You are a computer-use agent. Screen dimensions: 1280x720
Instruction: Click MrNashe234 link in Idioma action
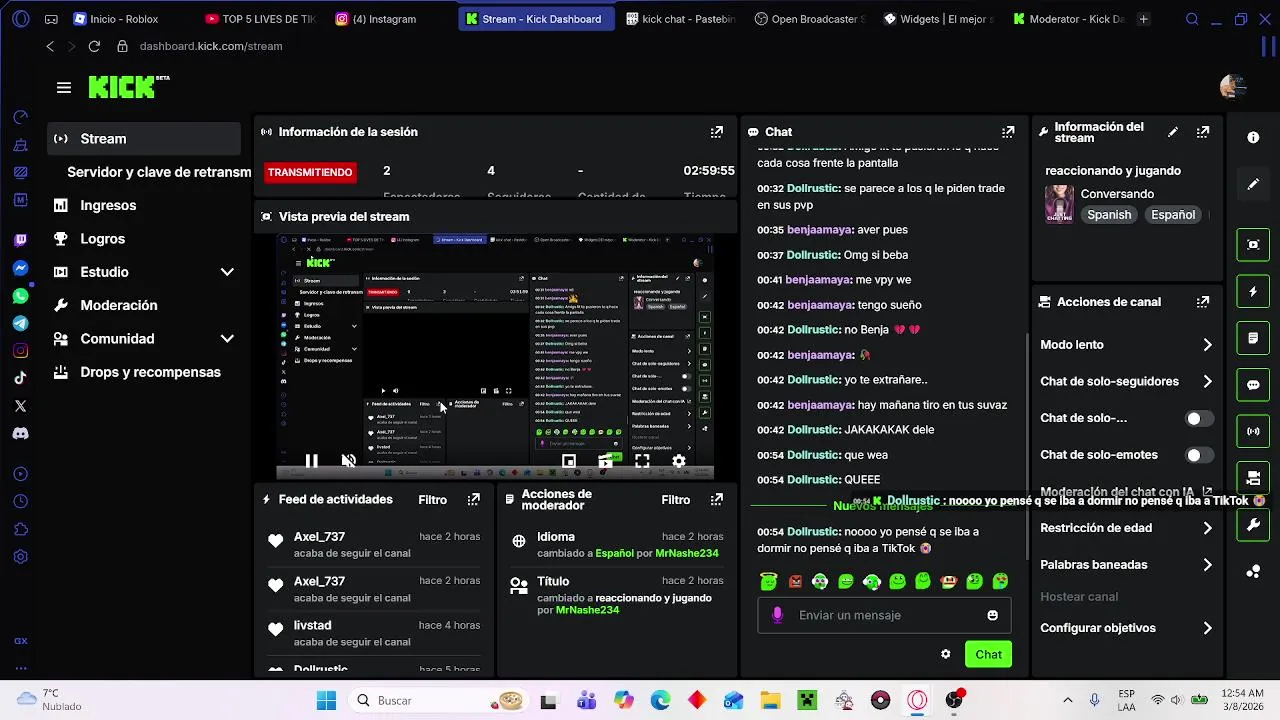pyautogui.click(x=687, y=553)
